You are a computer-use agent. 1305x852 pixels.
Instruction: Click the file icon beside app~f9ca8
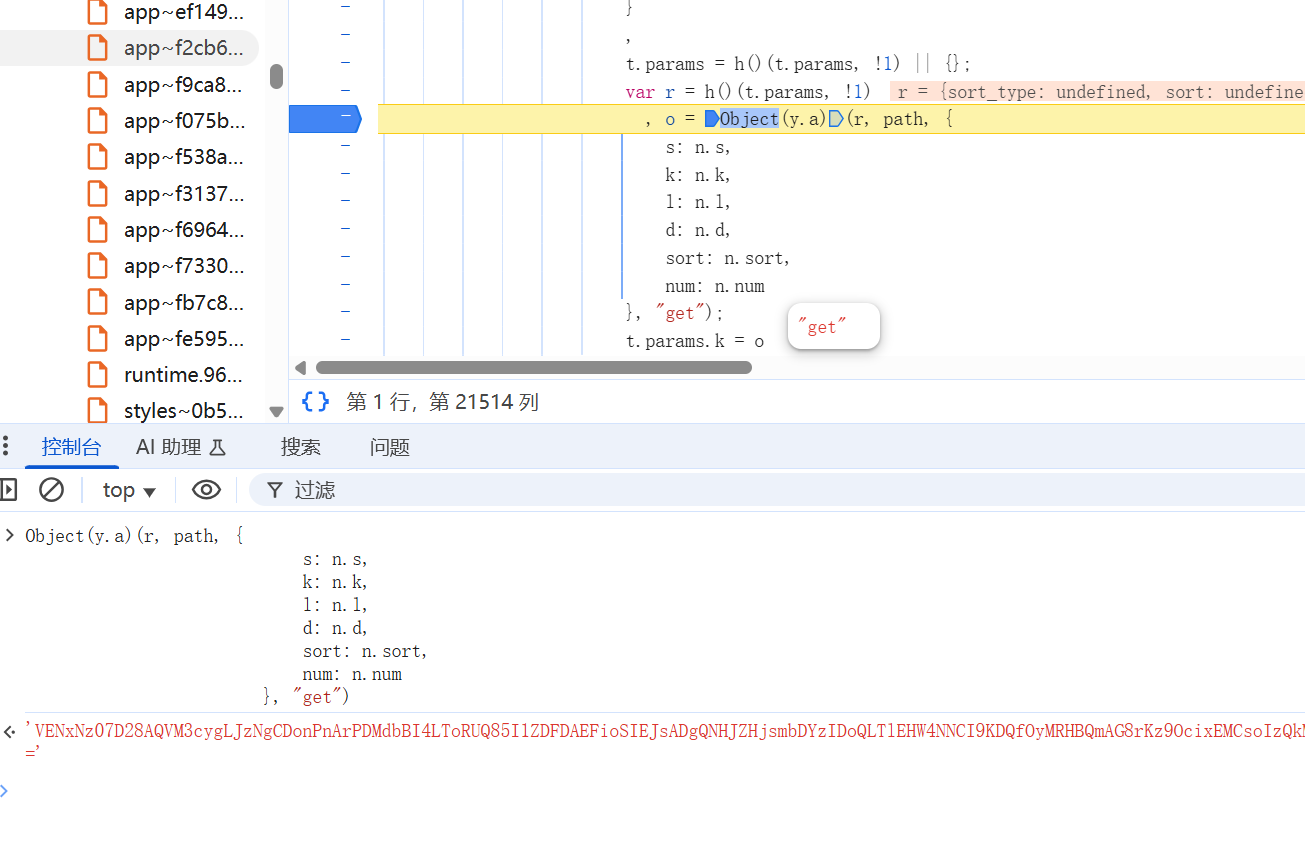tap(97, 85)
